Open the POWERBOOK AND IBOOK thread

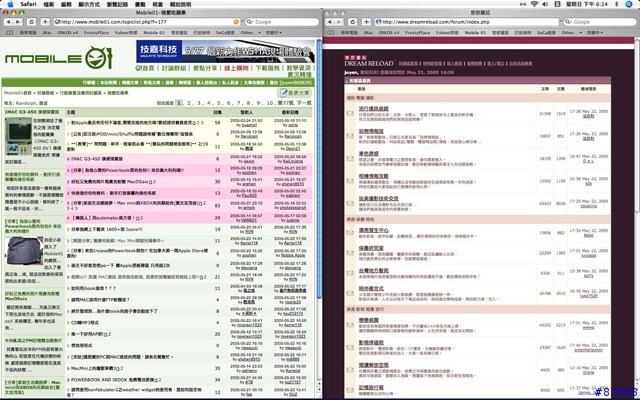pos(111,380)
